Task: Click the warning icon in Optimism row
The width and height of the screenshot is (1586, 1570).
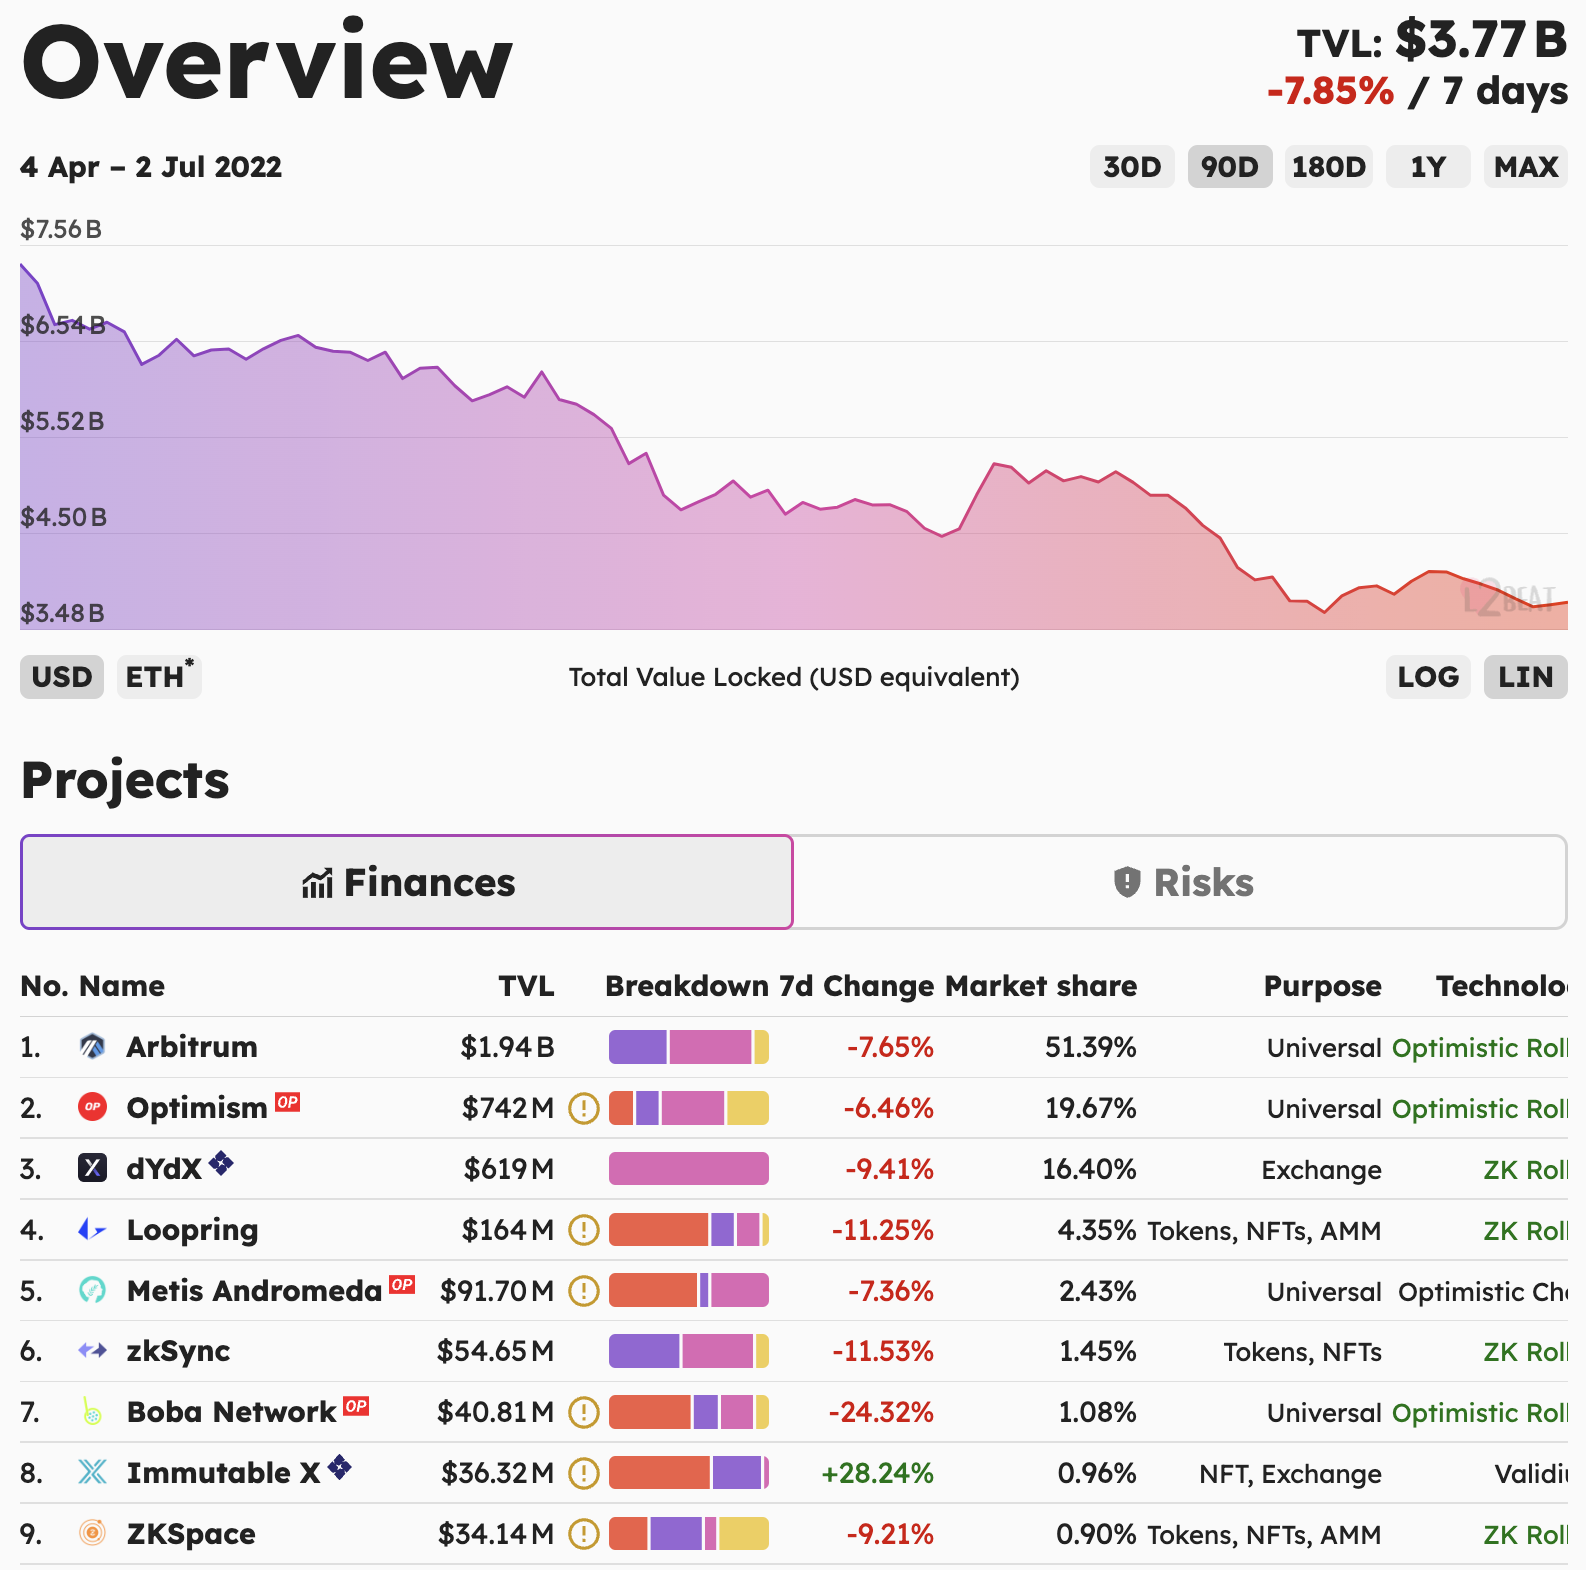Action: (x=584, y=1108)
